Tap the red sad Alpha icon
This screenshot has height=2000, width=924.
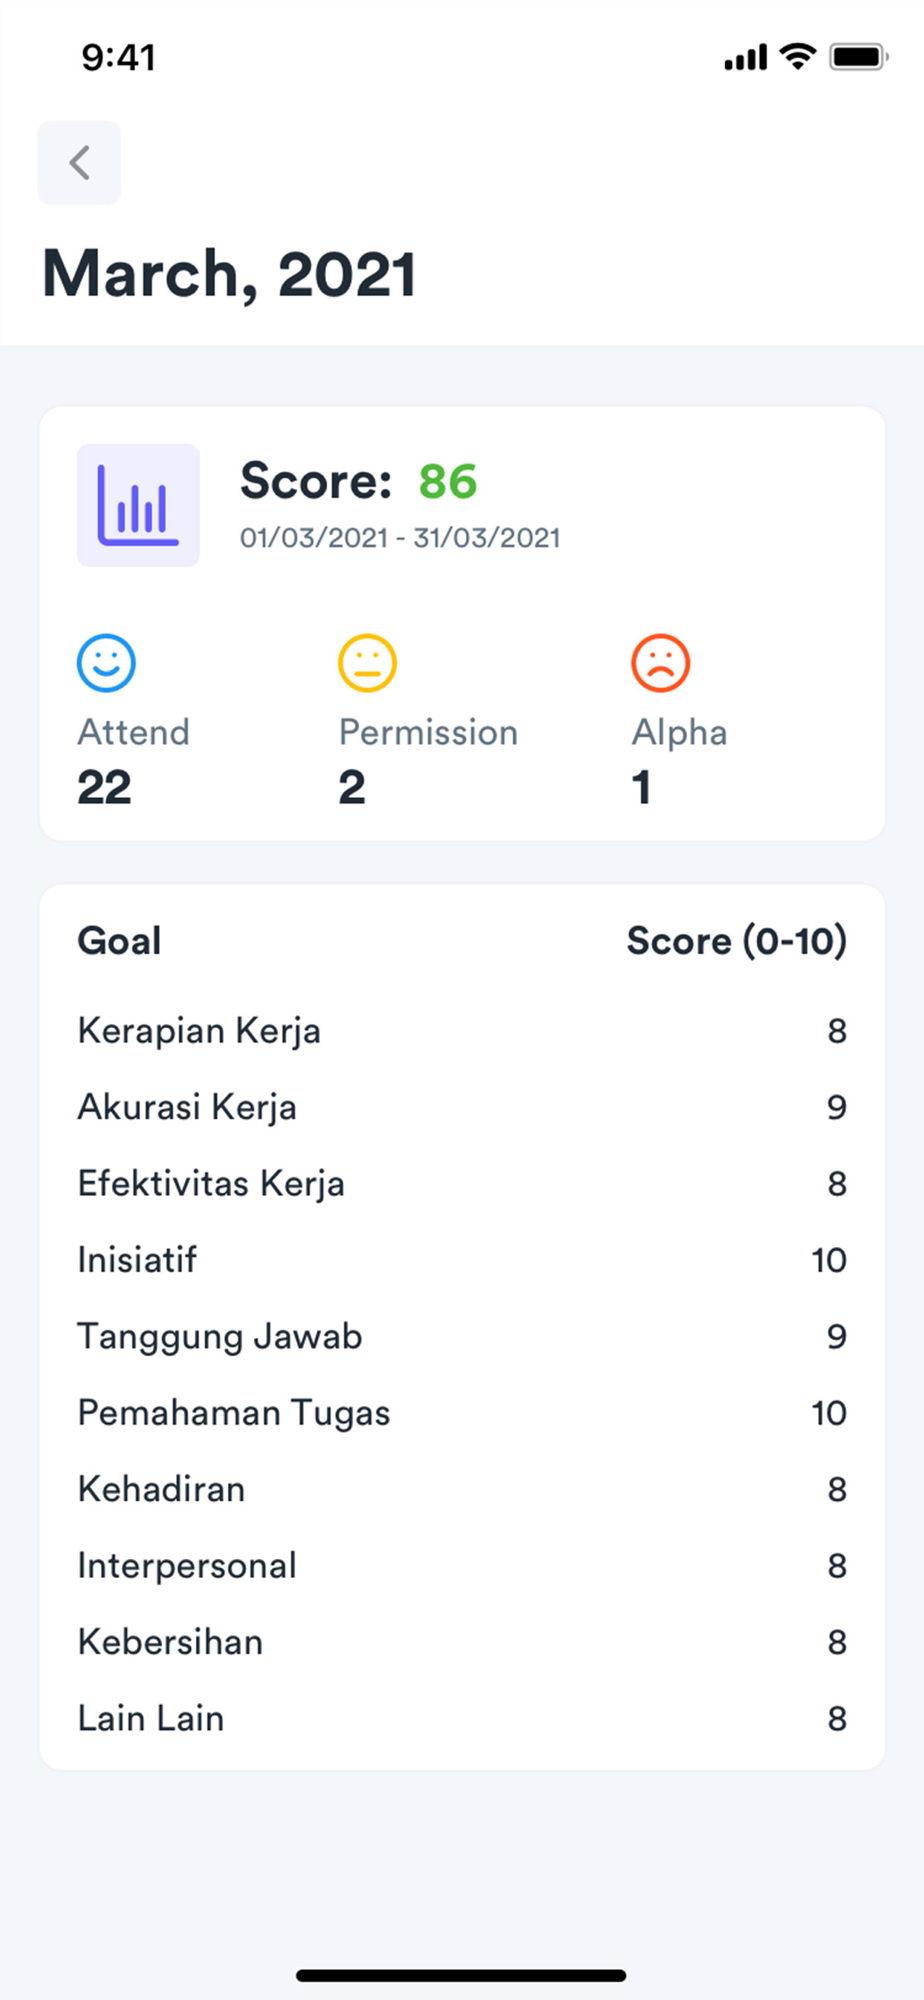pos(660,663)
